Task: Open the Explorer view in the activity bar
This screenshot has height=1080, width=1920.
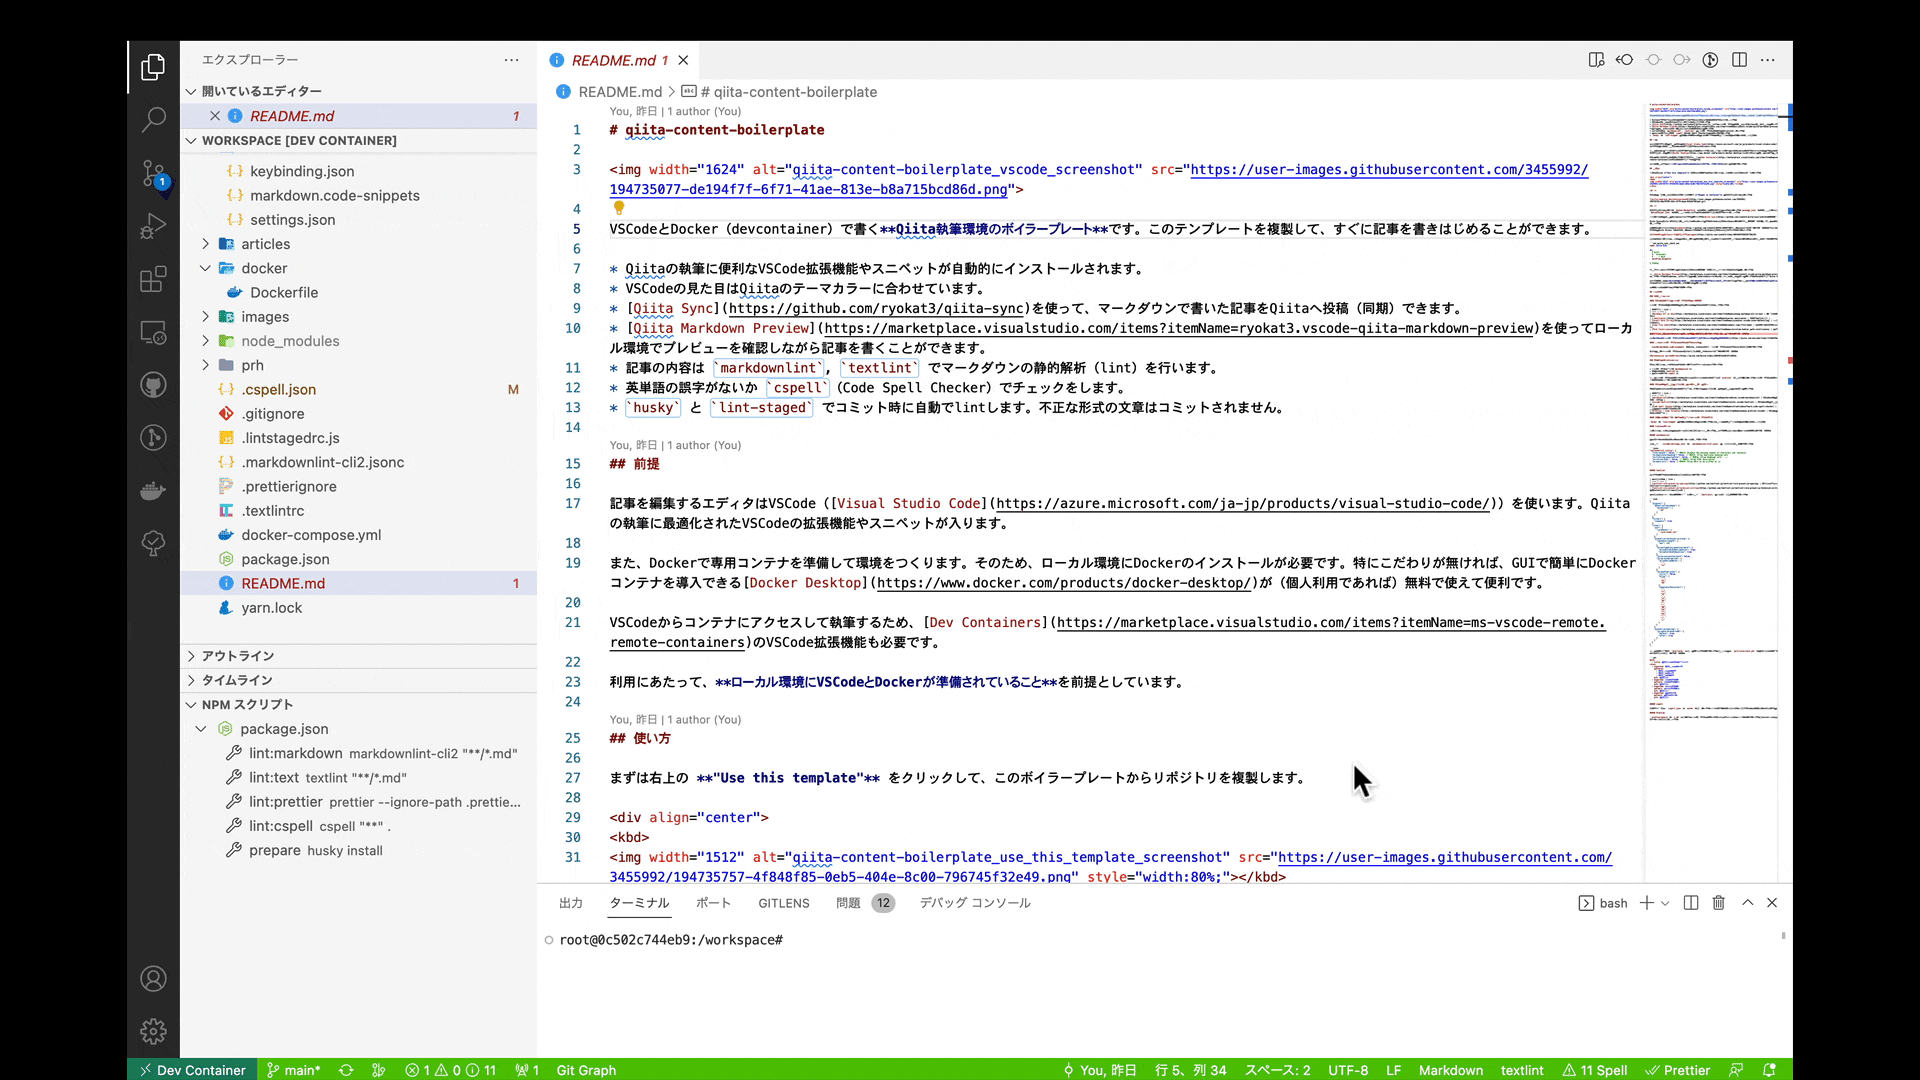Action: (153, 67)
